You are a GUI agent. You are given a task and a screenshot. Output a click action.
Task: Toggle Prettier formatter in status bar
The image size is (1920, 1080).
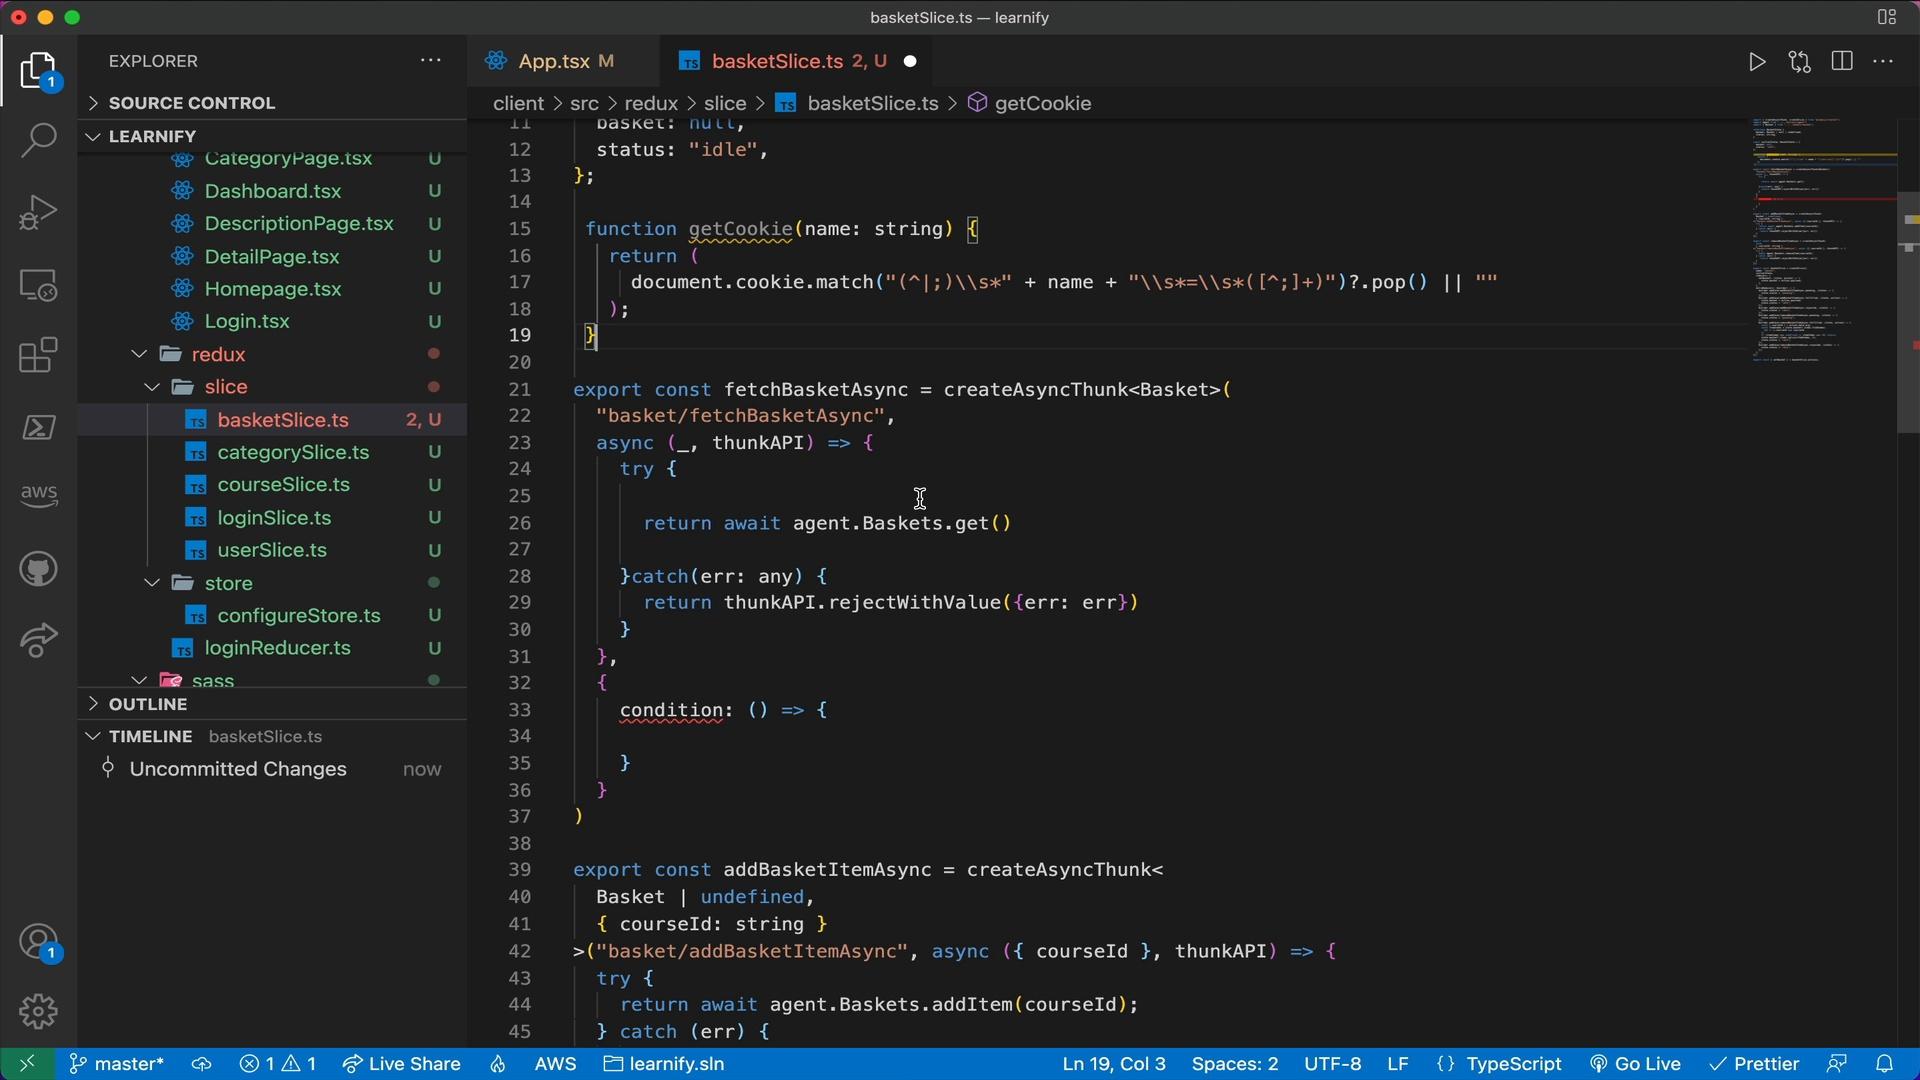pos(1755,1064)
